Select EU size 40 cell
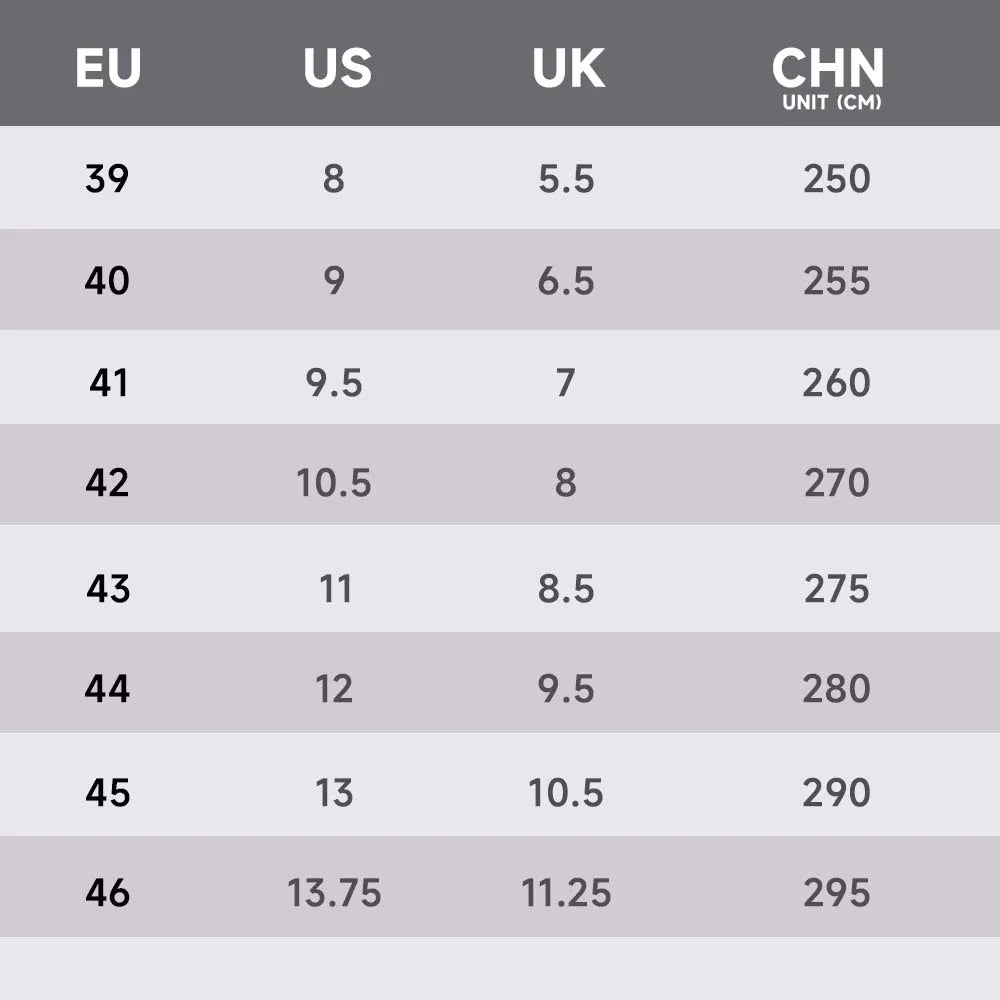Viewport: 1000px width, 1000px height. point(107,281)
